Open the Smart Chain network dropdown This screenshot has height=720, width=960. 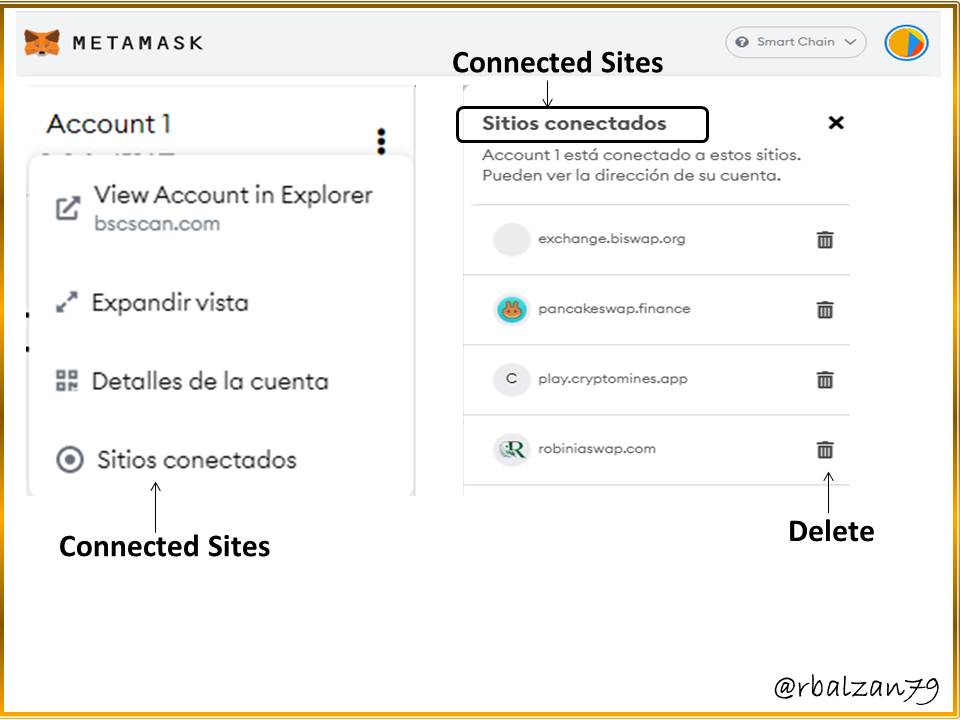click(795, 42)
